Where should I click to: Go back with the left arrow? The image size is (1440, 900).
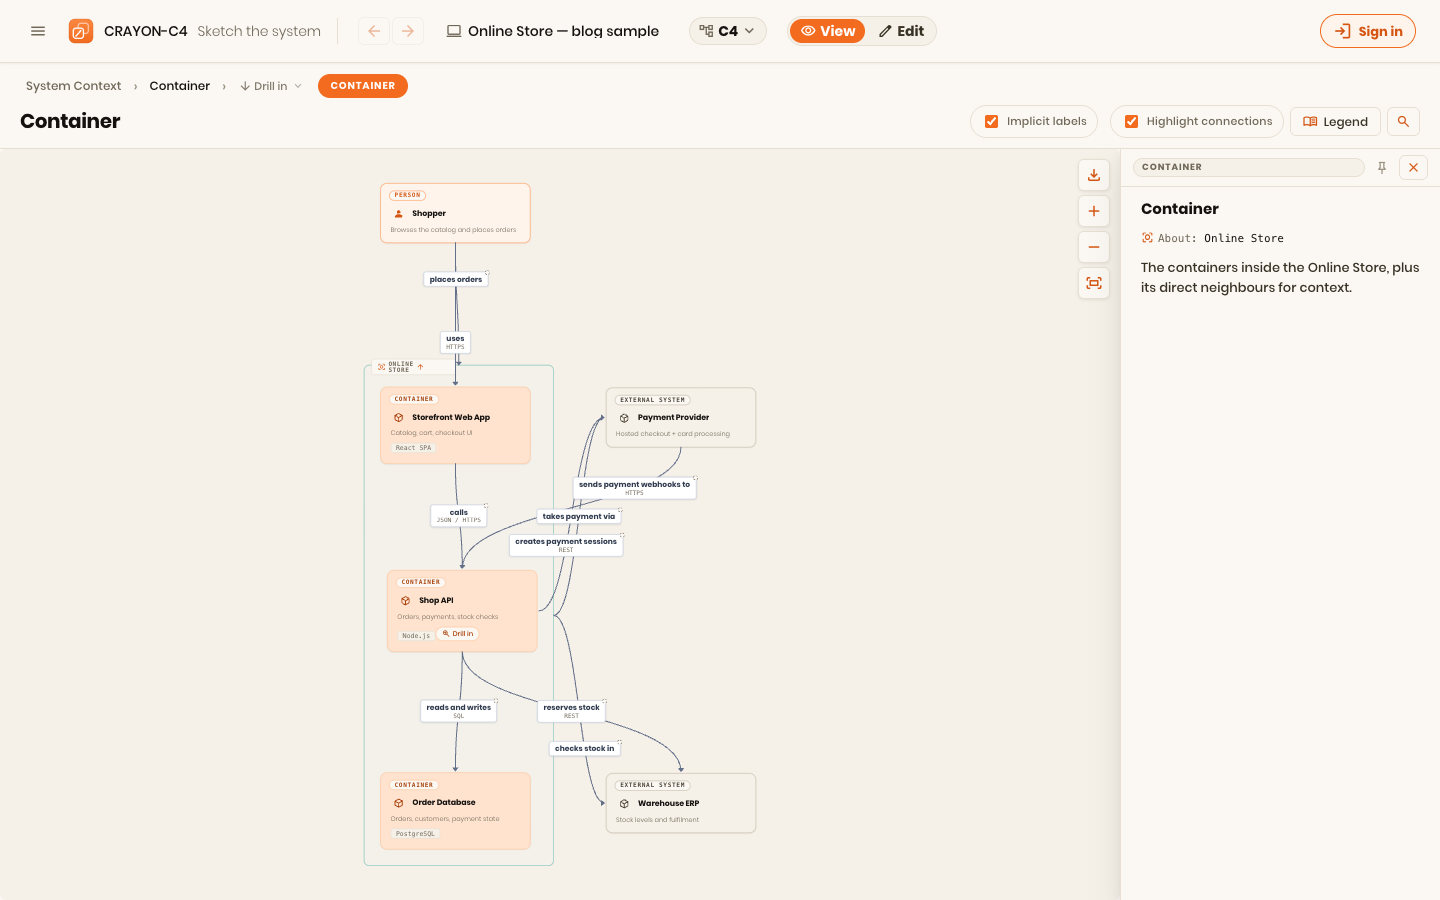(x=374, y=31)
